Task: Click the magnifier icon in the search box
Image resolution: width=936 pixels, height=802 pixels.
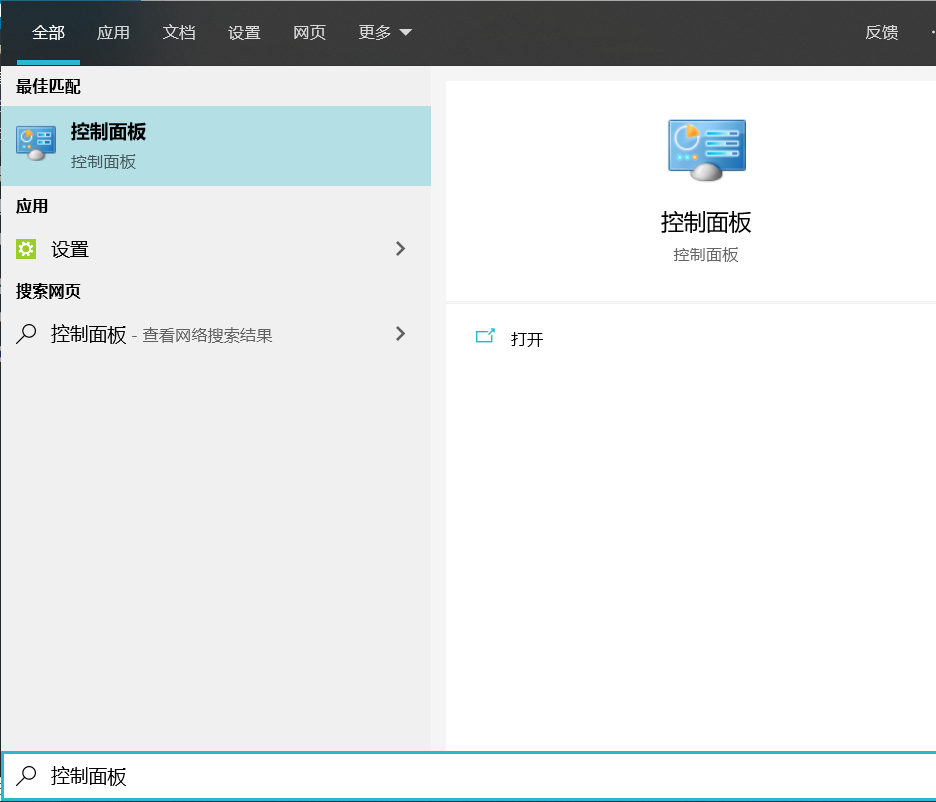Action: 27,776
